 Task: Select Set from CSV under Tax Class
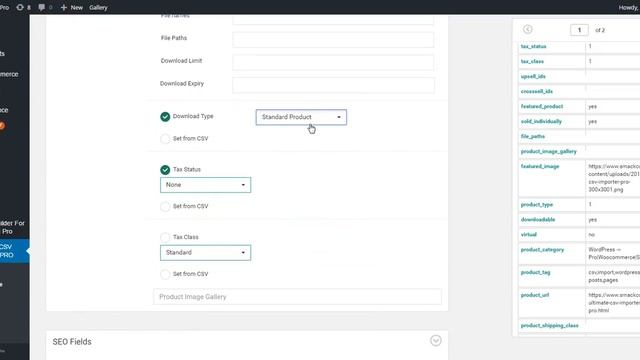[165, 274]
